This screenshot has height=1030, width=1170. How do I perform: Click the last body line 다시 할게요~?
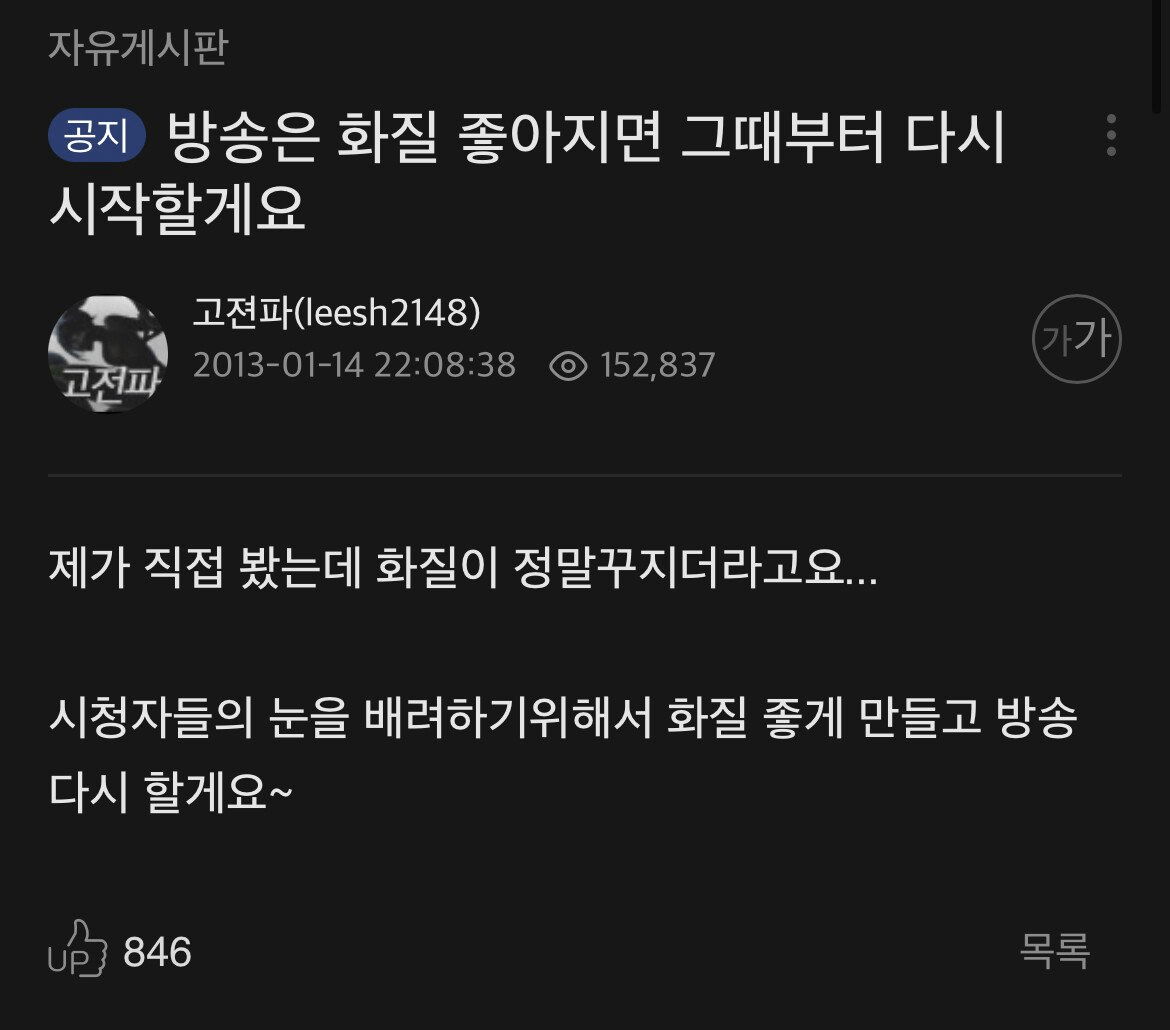[x=171, y=792]
